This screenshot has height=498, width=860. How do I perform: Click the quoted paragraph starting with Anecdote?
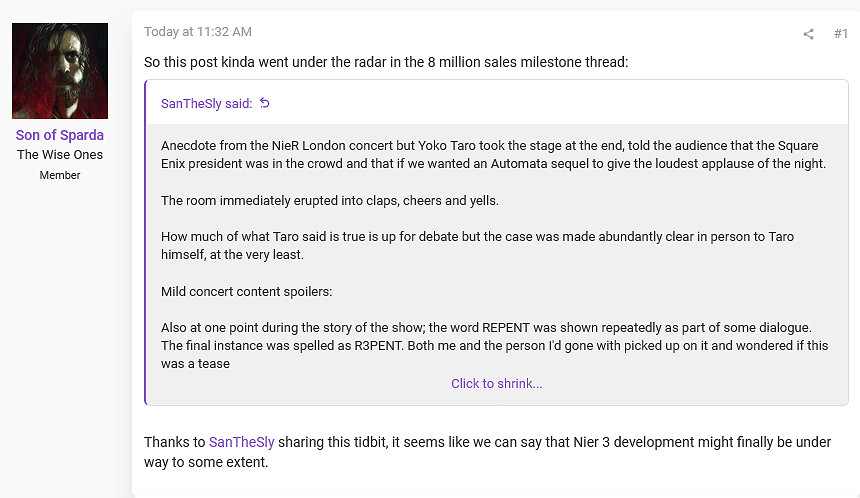[x=493, y=154]
